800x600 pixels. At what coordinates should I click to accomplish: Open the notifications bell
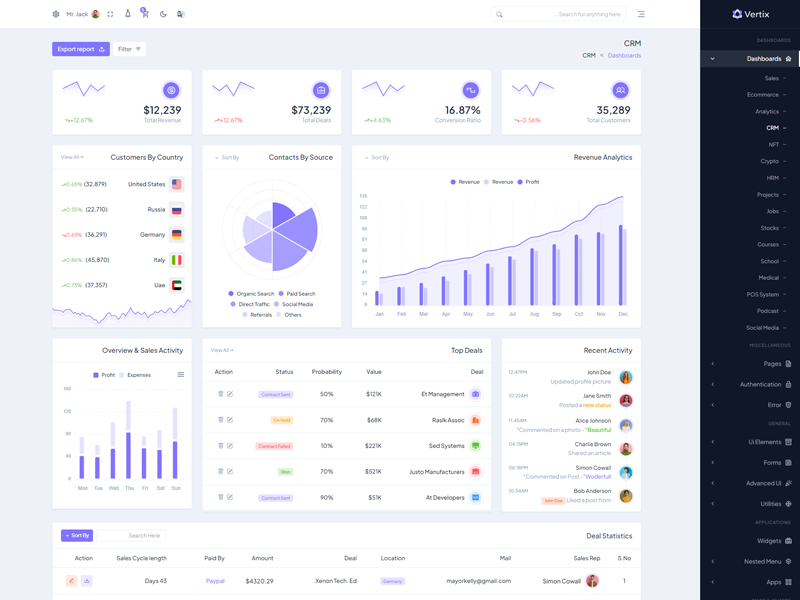pyautogui.click(x=128, y=14)
